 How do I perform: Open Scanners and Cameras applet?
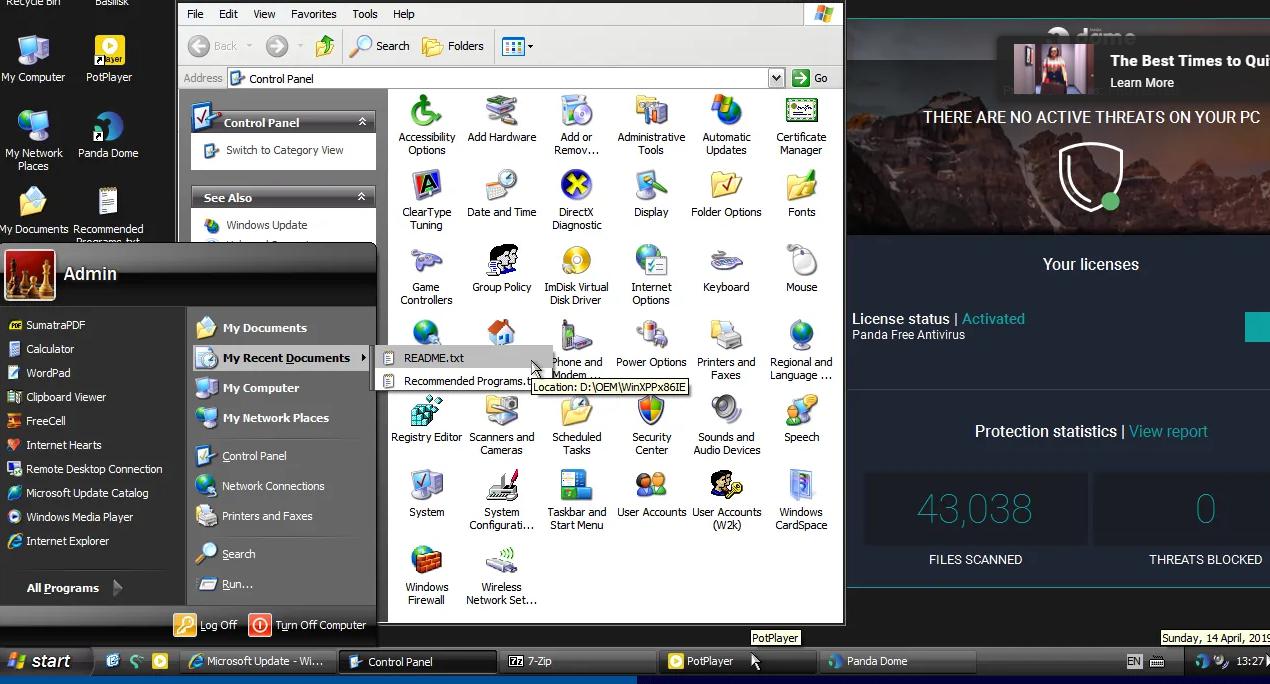502,425
